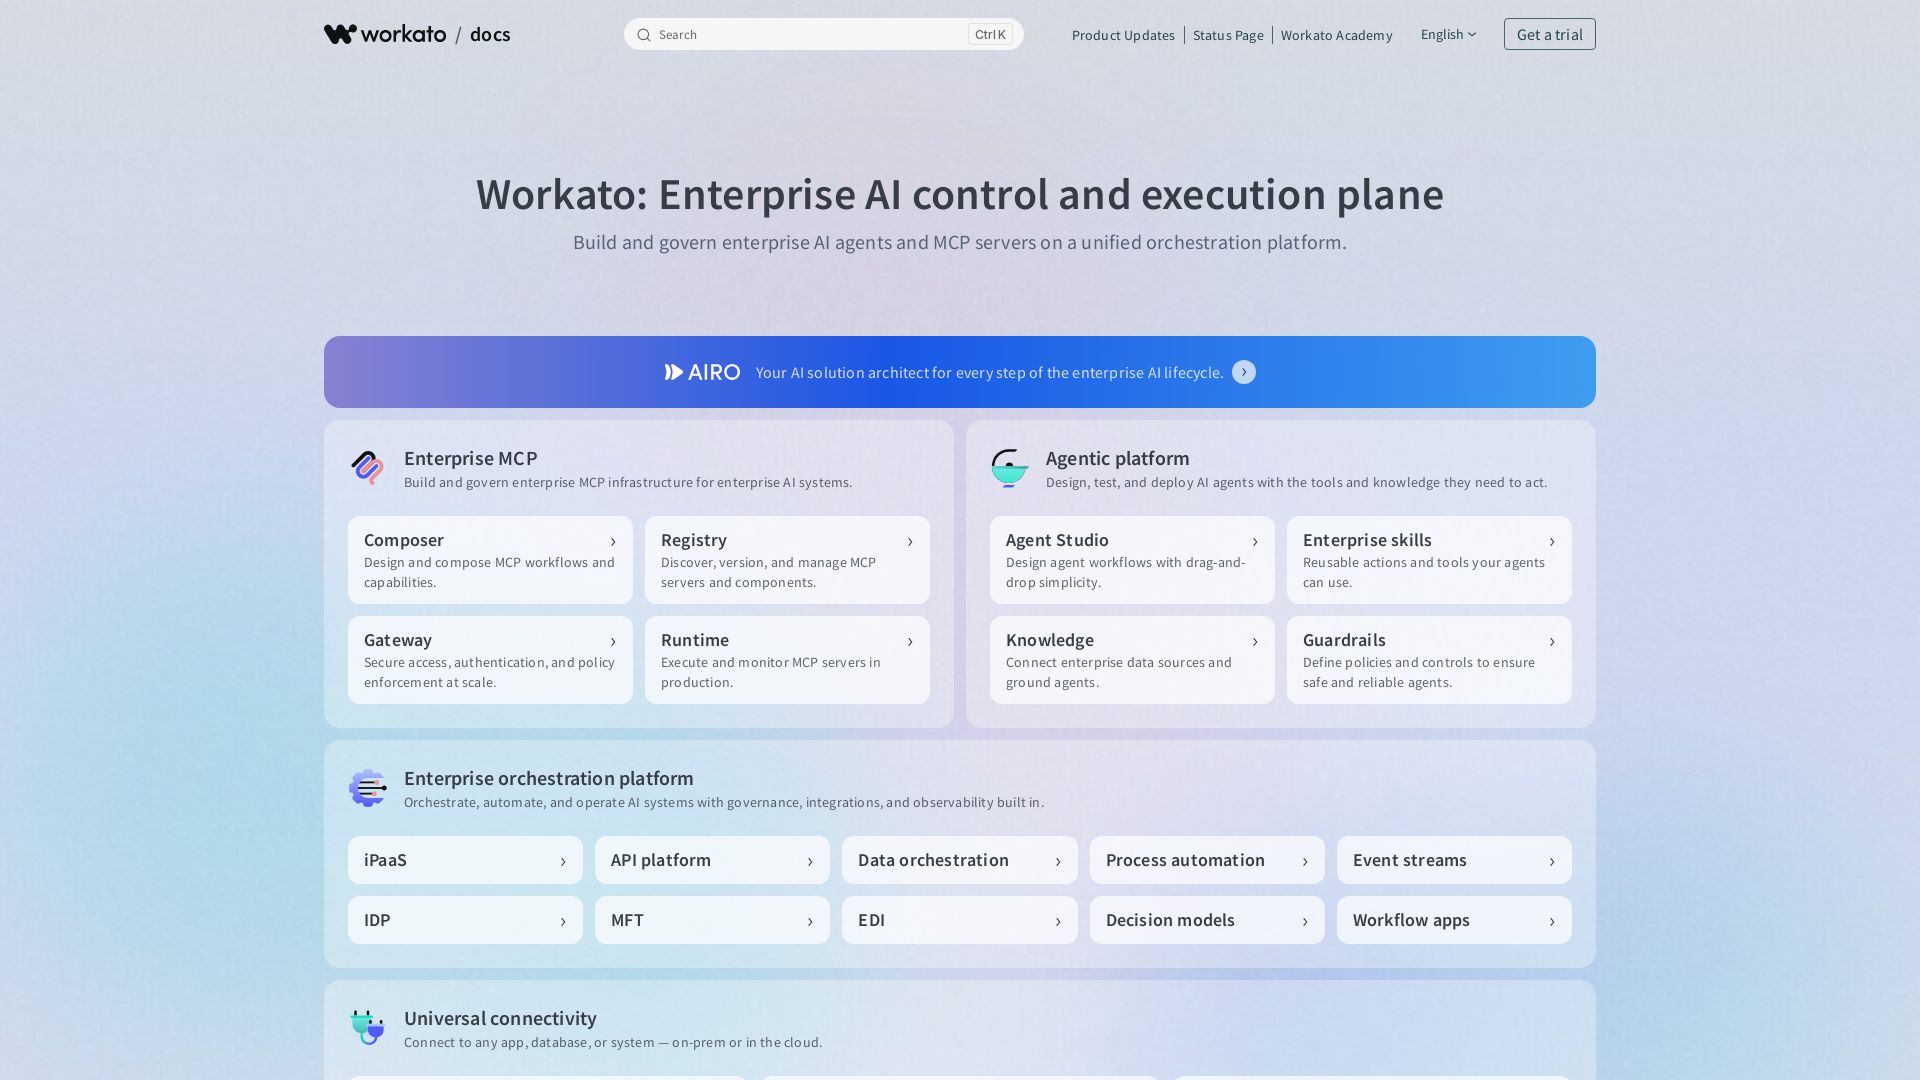Click the Universal connectivity plug icon
This screenshot has height=1080, width=1920.
367,1027
